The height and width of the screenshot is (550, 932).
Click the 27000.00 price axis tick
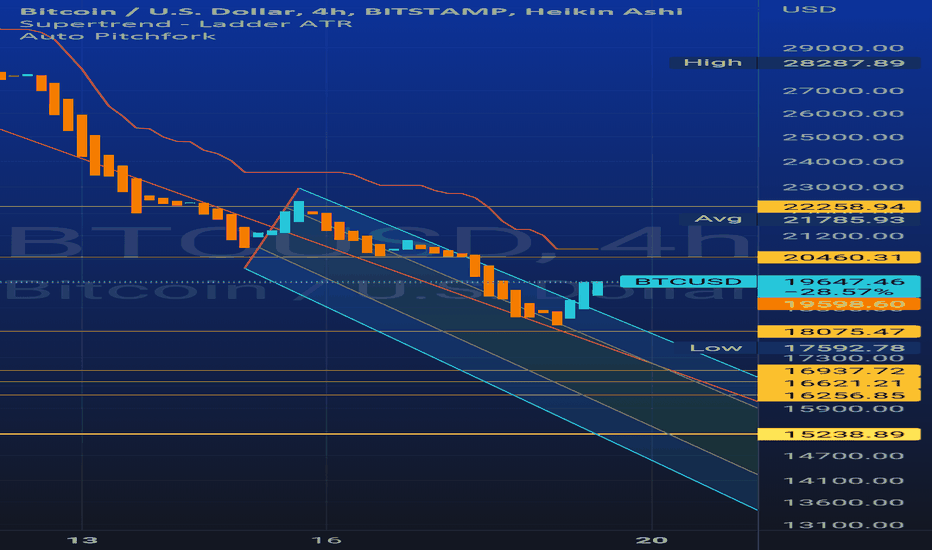[843, 91]
